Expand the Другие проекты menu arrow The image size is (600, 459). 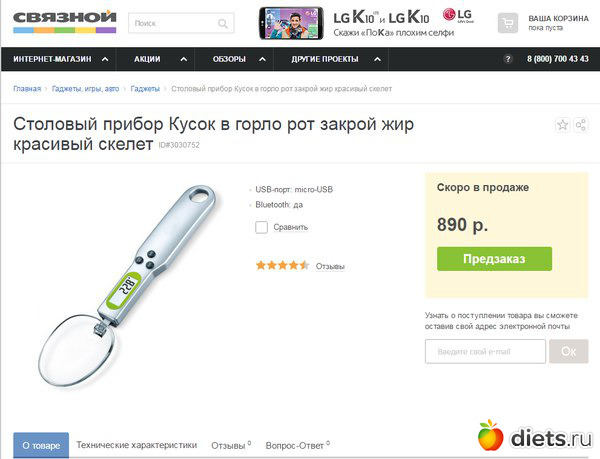[x=377, y=59]
